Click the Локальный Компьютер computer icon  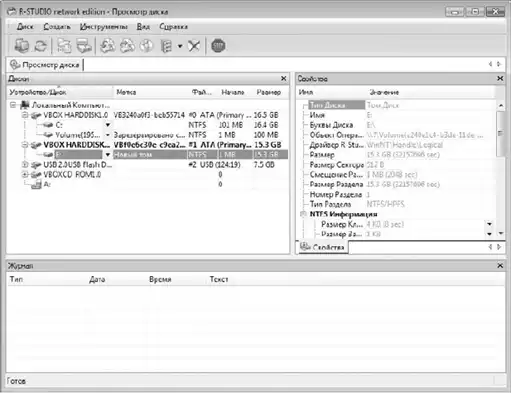pos(25,105)
